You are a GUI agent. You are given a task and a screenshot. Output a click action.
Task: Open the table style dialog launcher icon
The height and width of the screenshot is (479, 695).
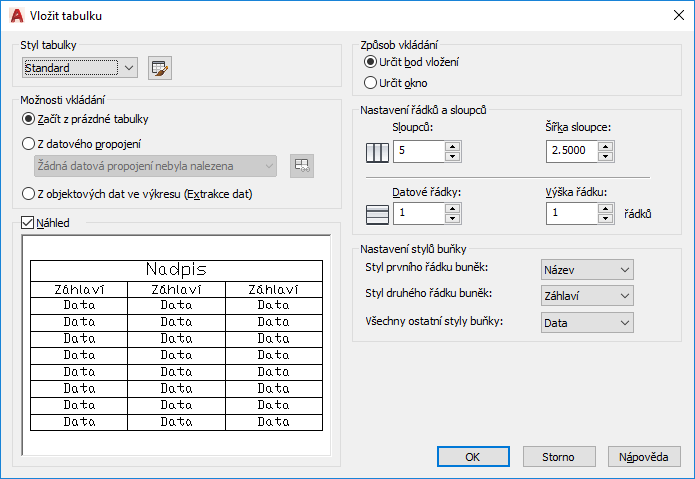160,68
